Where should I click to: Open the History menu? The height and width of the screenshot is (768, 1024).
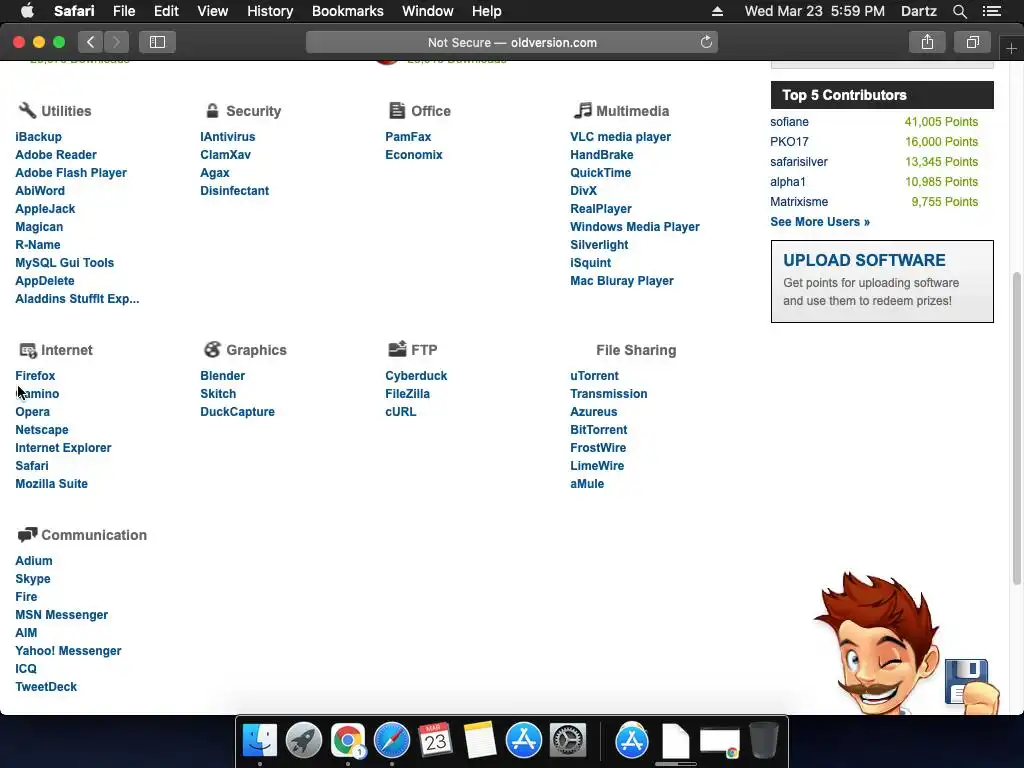tap(270, 11)
